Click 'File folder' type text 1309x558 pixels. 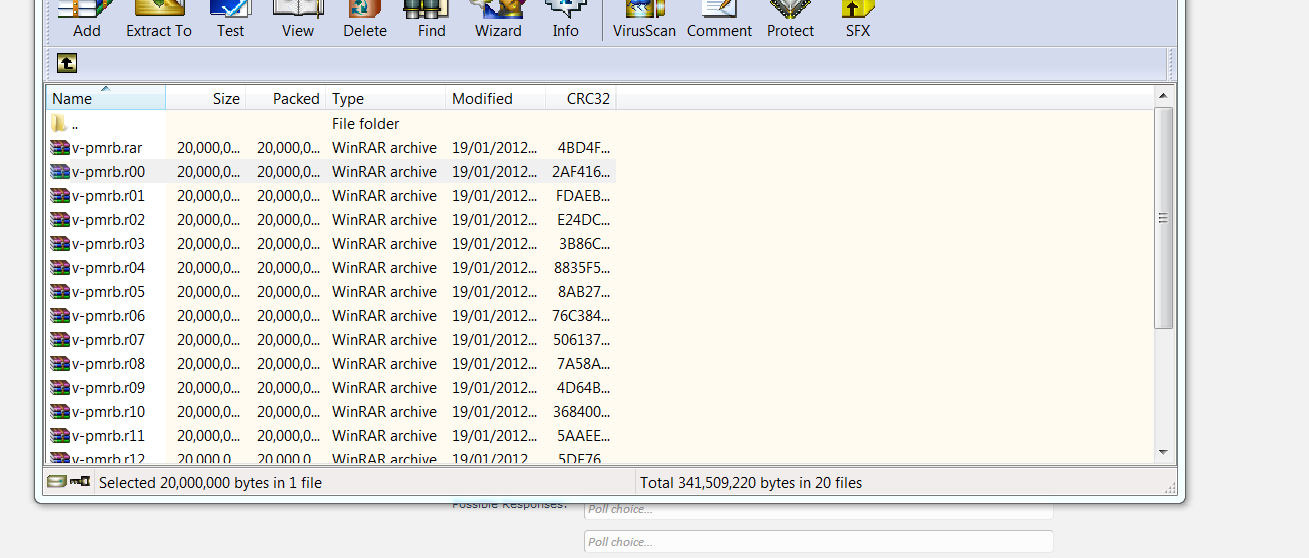pyautogui.click(x=365, y=124)
